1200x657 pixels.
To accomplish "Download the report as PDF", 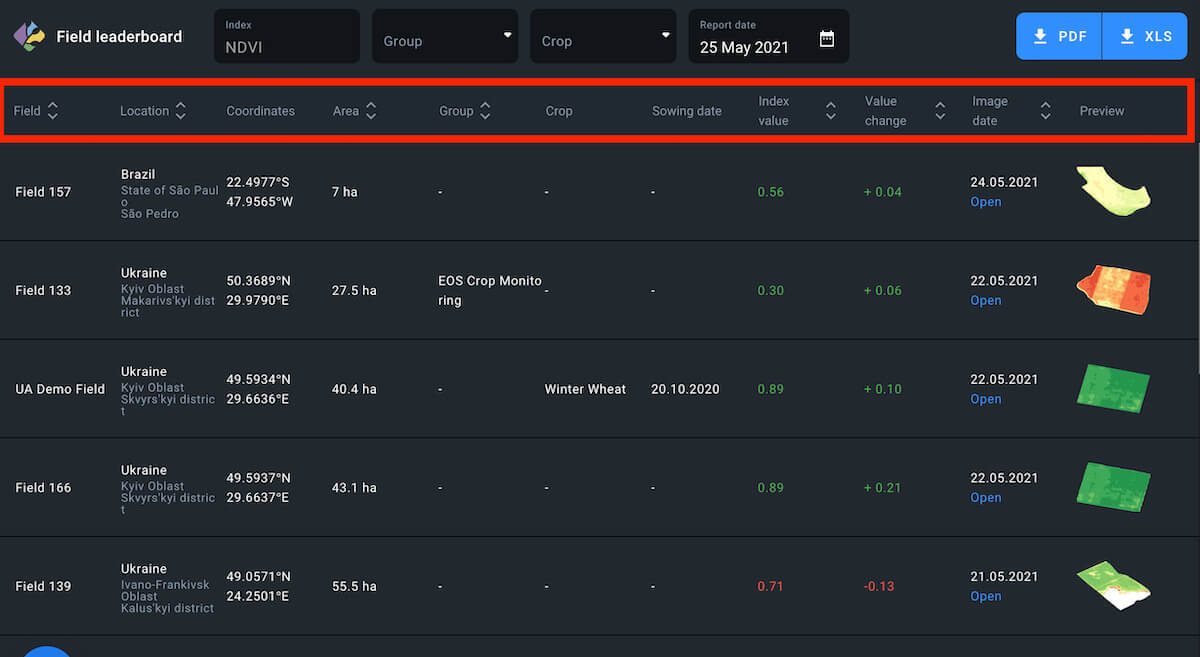I will tap(1059, 37).
